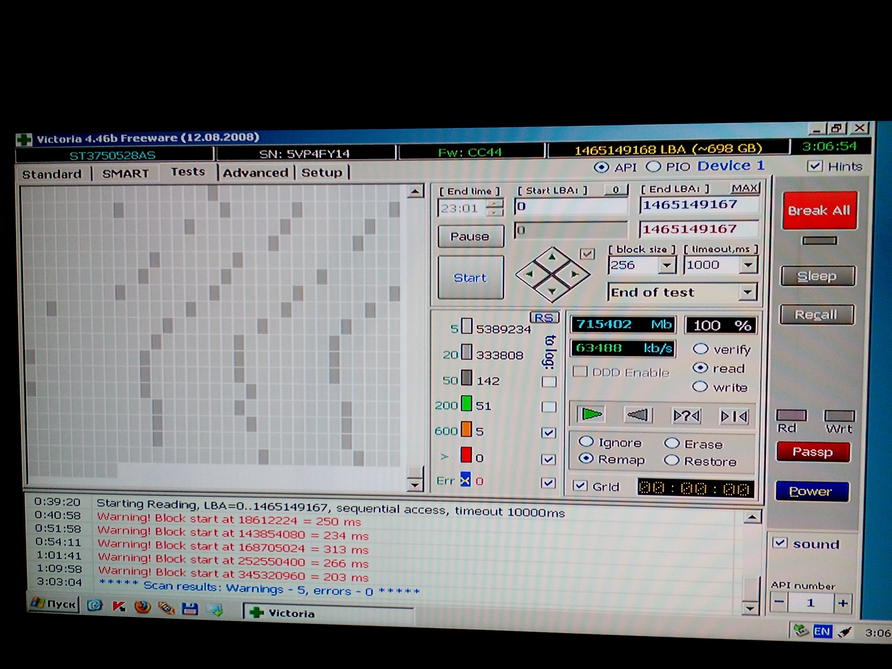Image resolution: width=892 pixels, height=669 pixels.
Task: Click the red Passp button
Action: (x=813, y=452)
